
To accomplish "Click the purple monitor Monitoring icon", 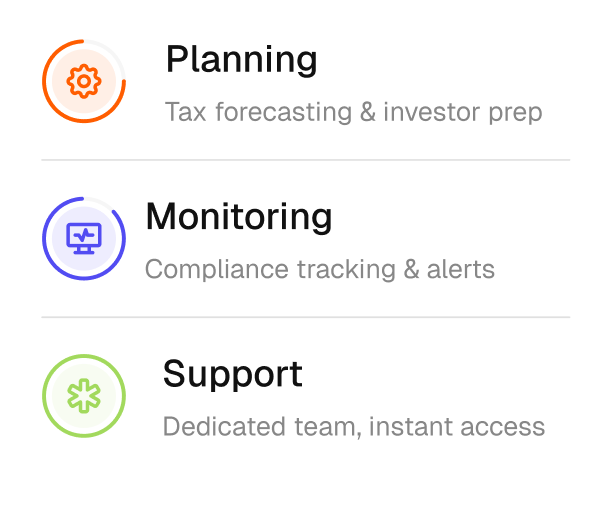I will [x=84, y=239].
